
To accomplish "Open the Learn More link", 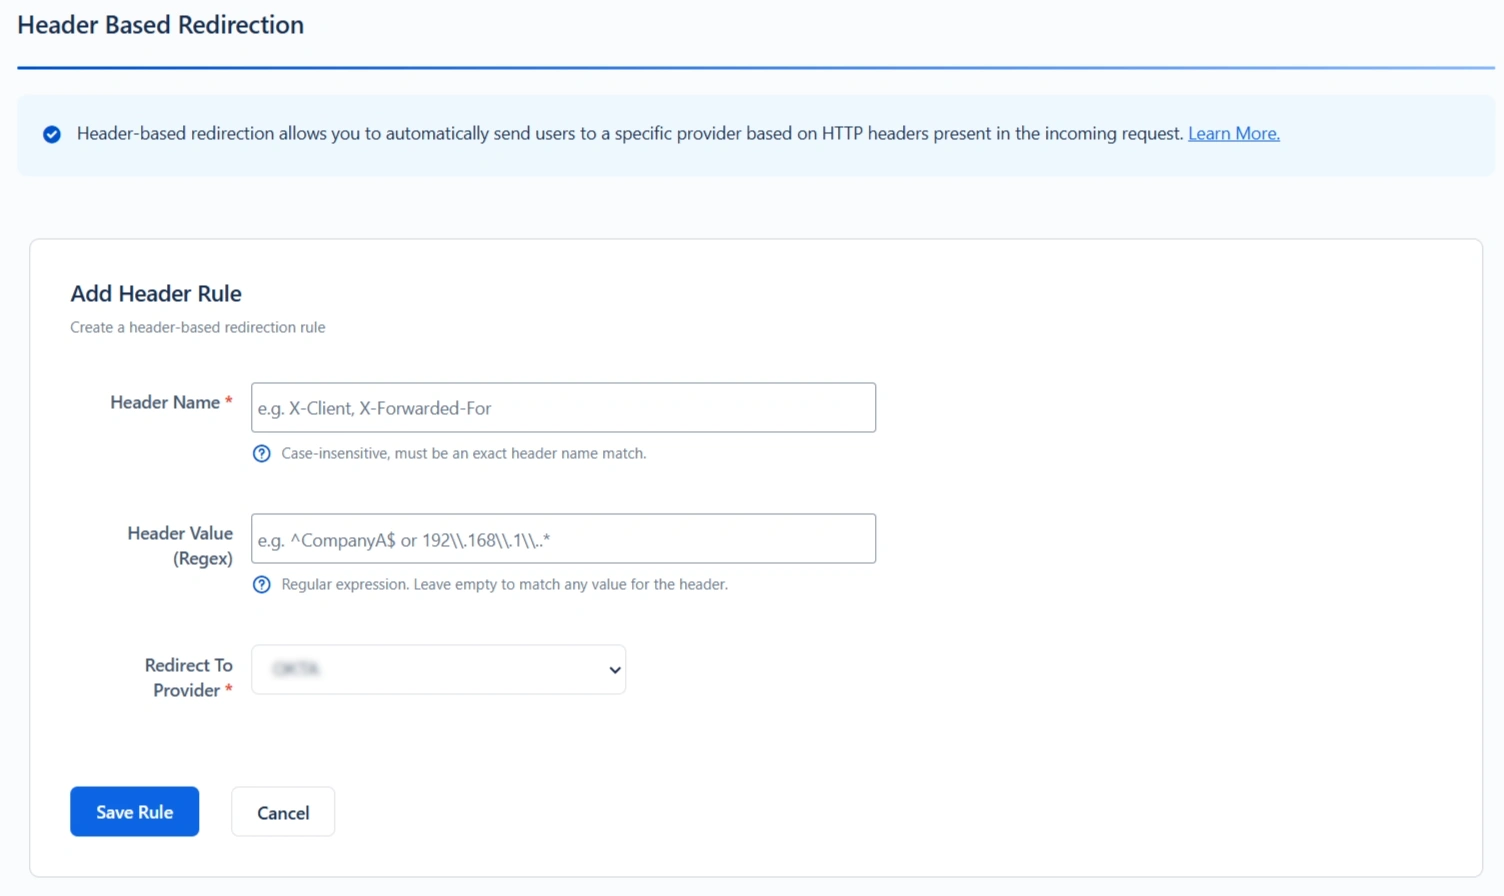I will pos(1233,133).
